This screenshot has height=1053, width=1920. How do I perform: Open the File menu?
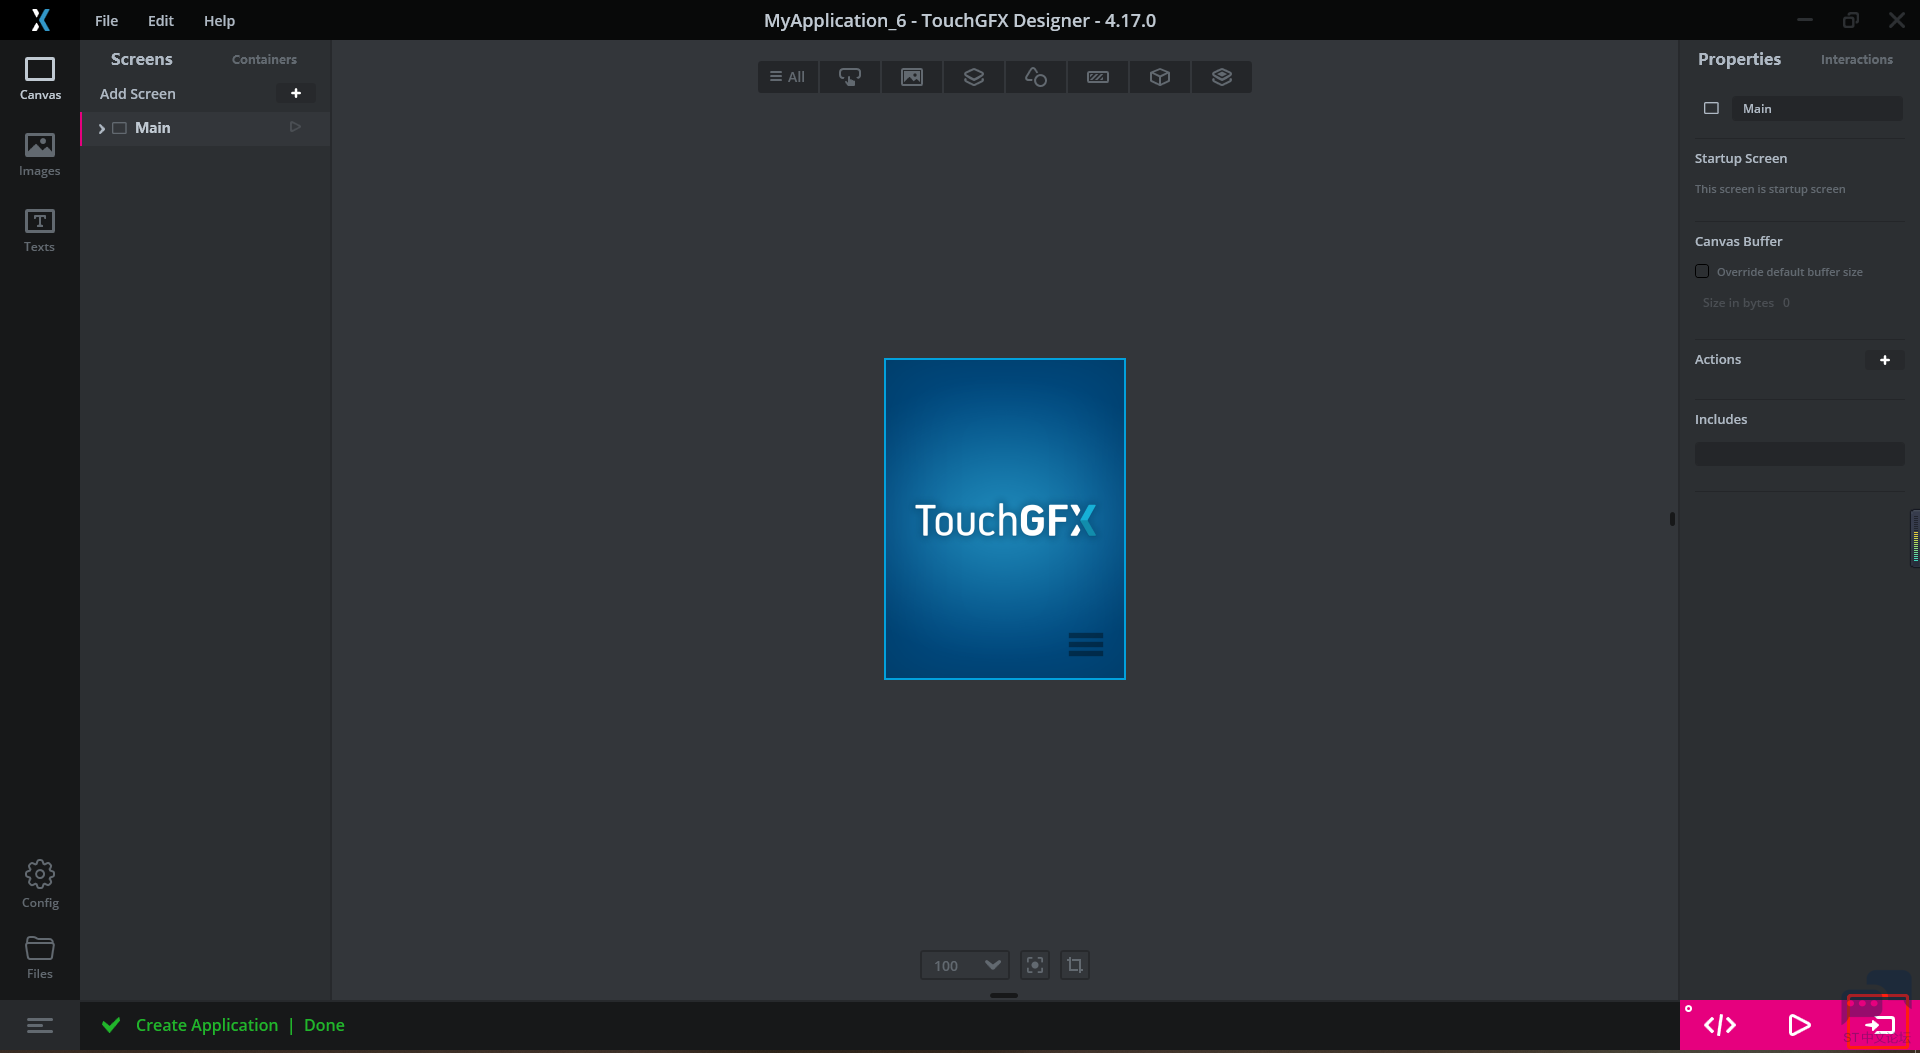106,20
